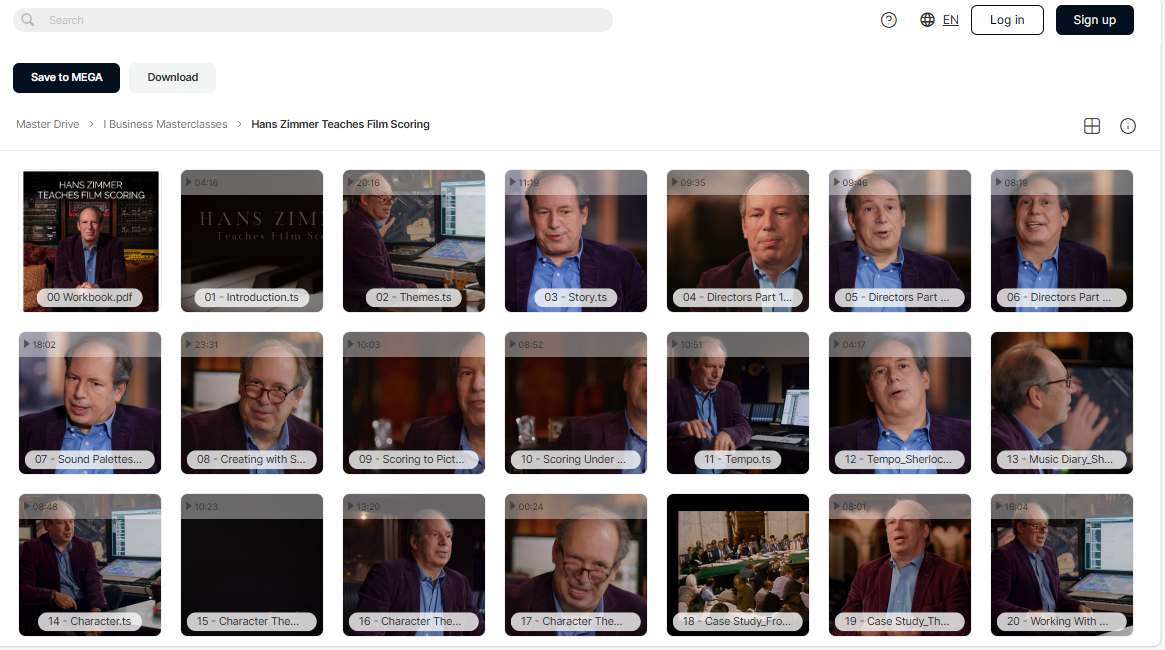This screenshot has width=1165, height=650.
Task: Toggle the grid view layout icon
Action: pos(1091,126)
